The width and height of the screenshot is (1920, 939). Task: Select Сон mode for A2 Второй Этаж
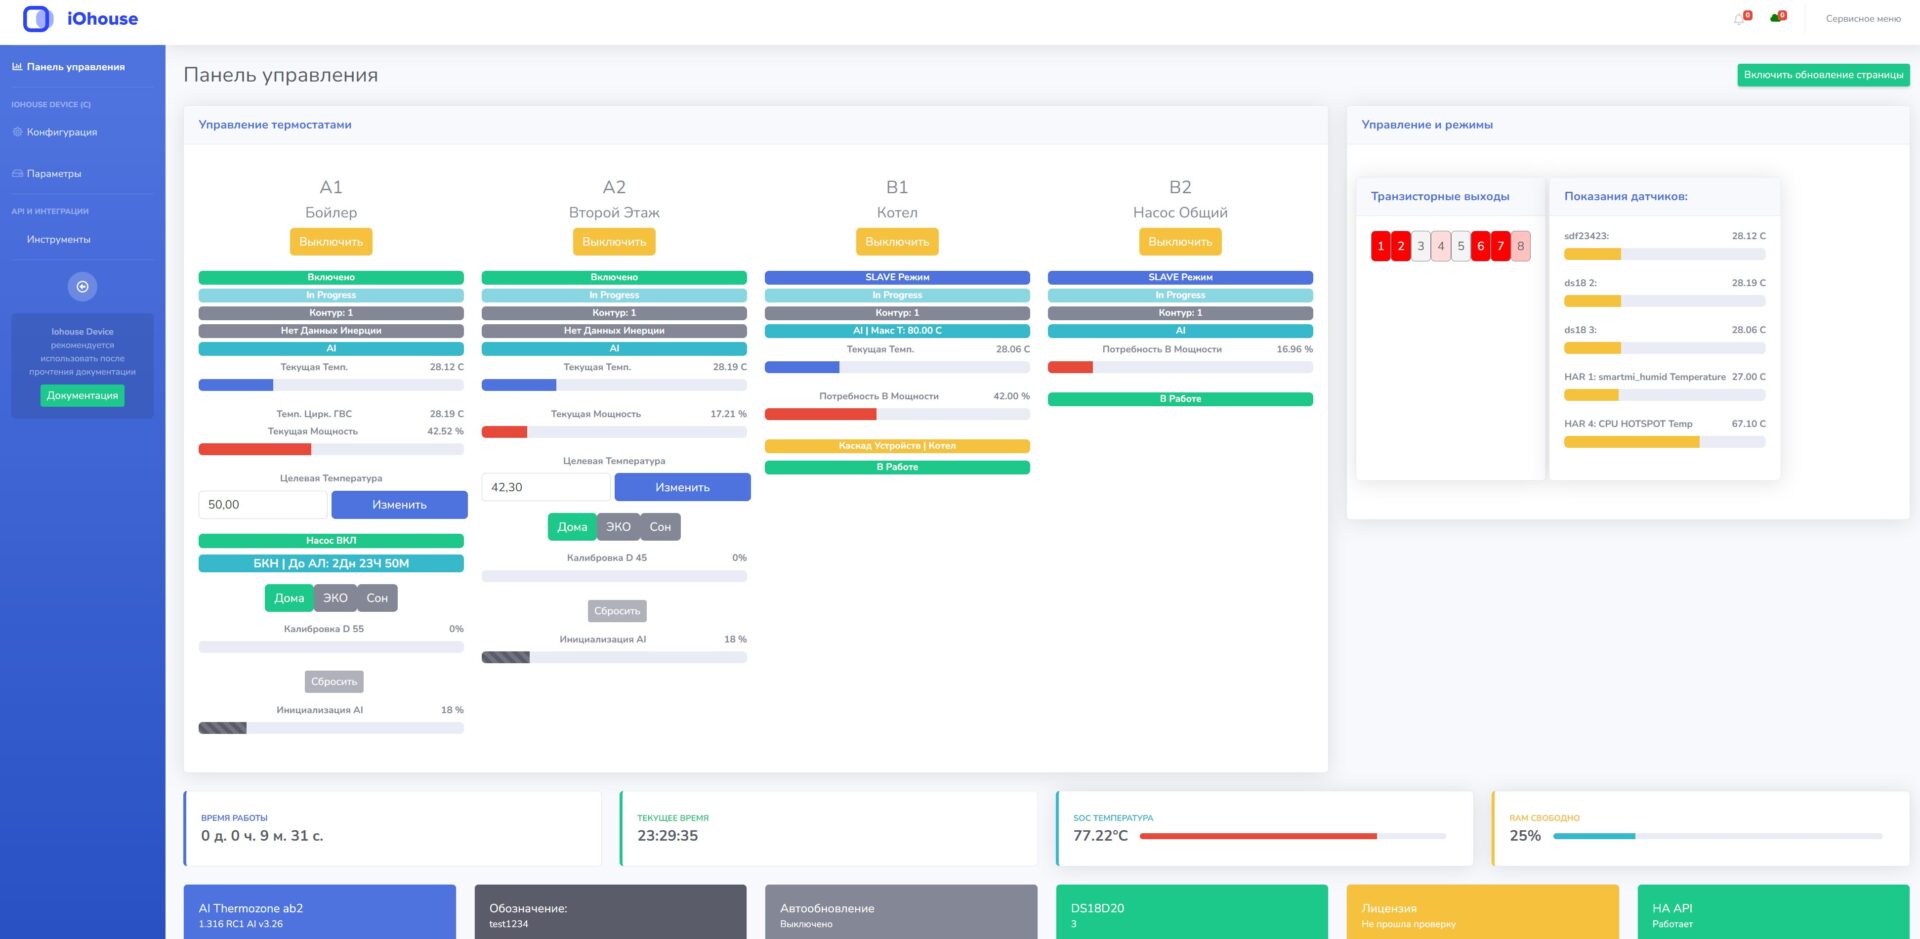click(x=660, y=527)
